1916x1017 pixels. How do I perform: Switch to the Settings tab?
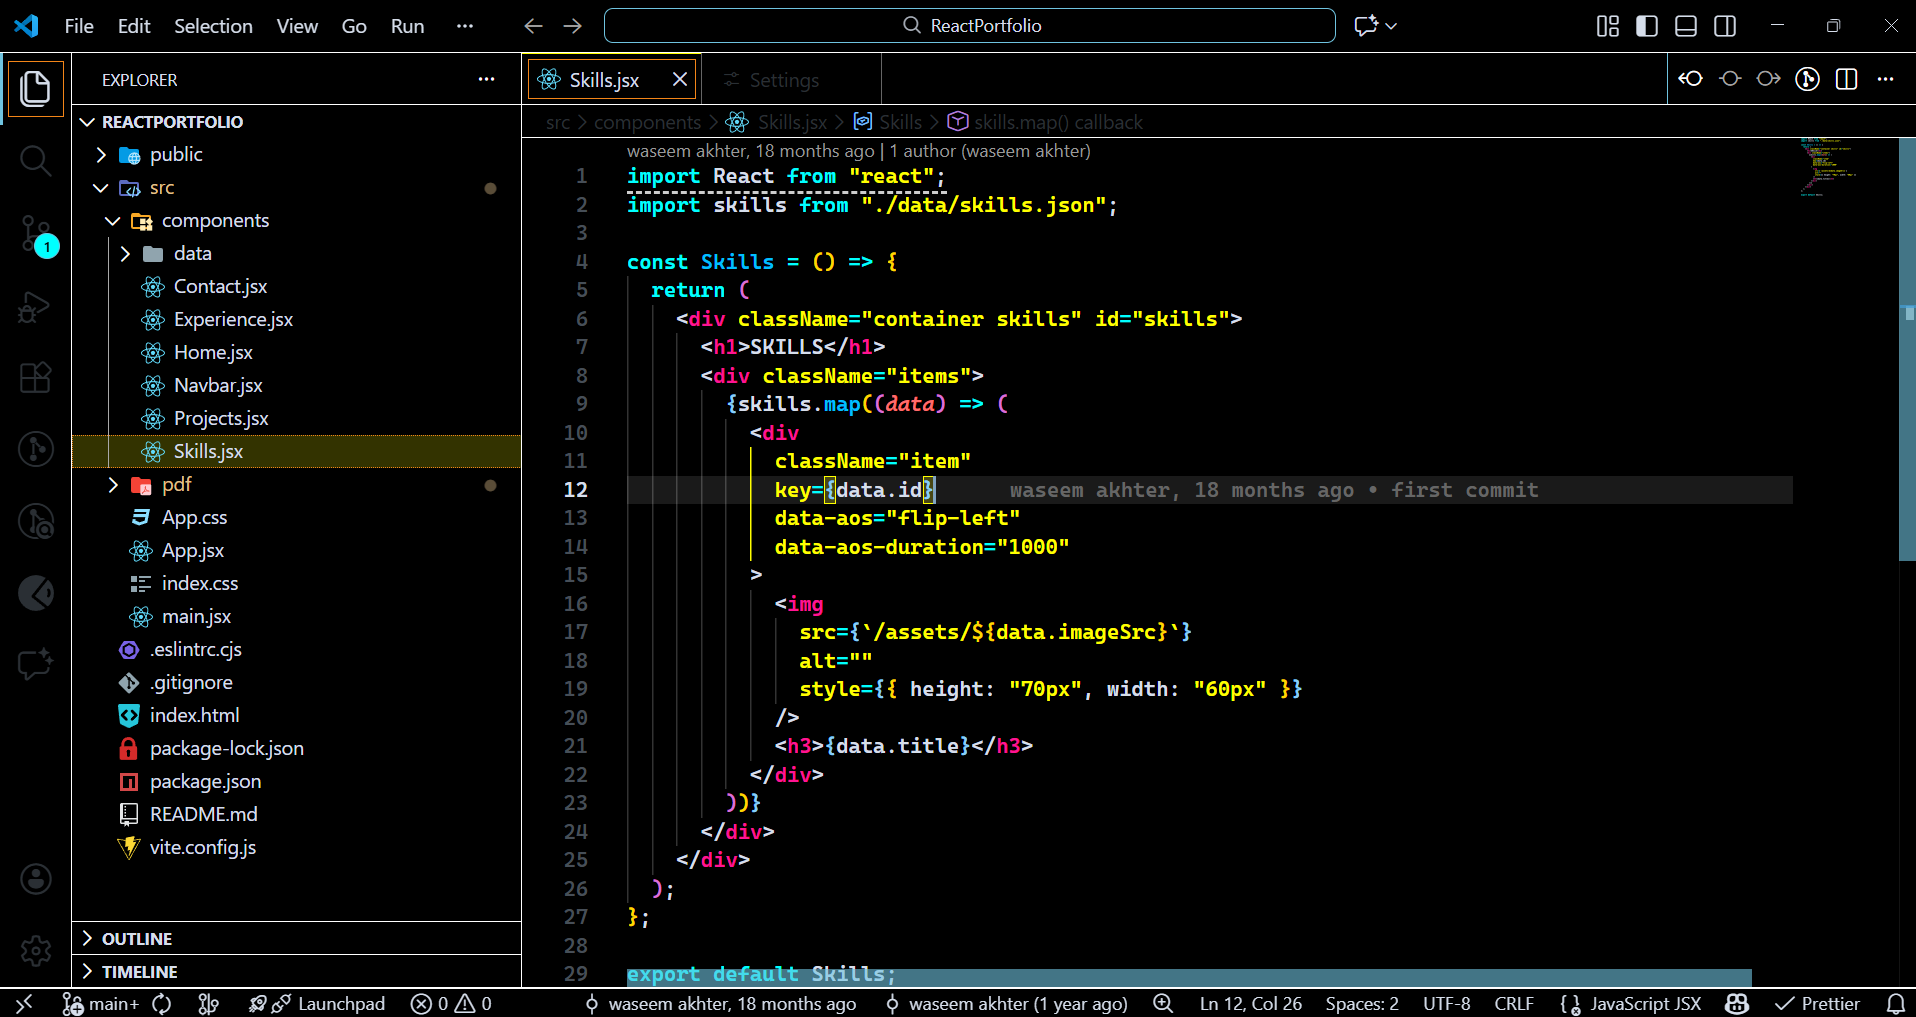click(x=790, y=80)
